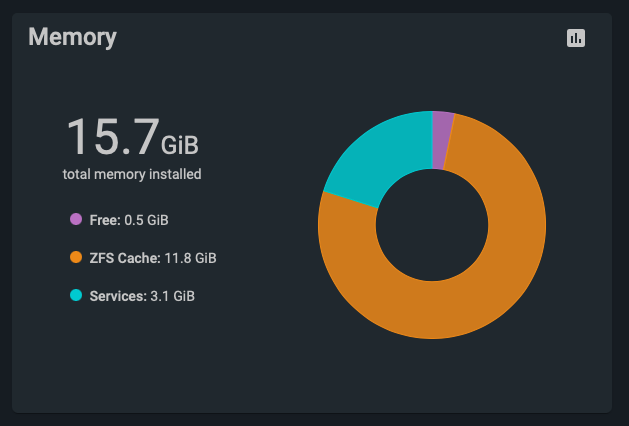Click the 3.1 GiB services value

pos(174,296)
